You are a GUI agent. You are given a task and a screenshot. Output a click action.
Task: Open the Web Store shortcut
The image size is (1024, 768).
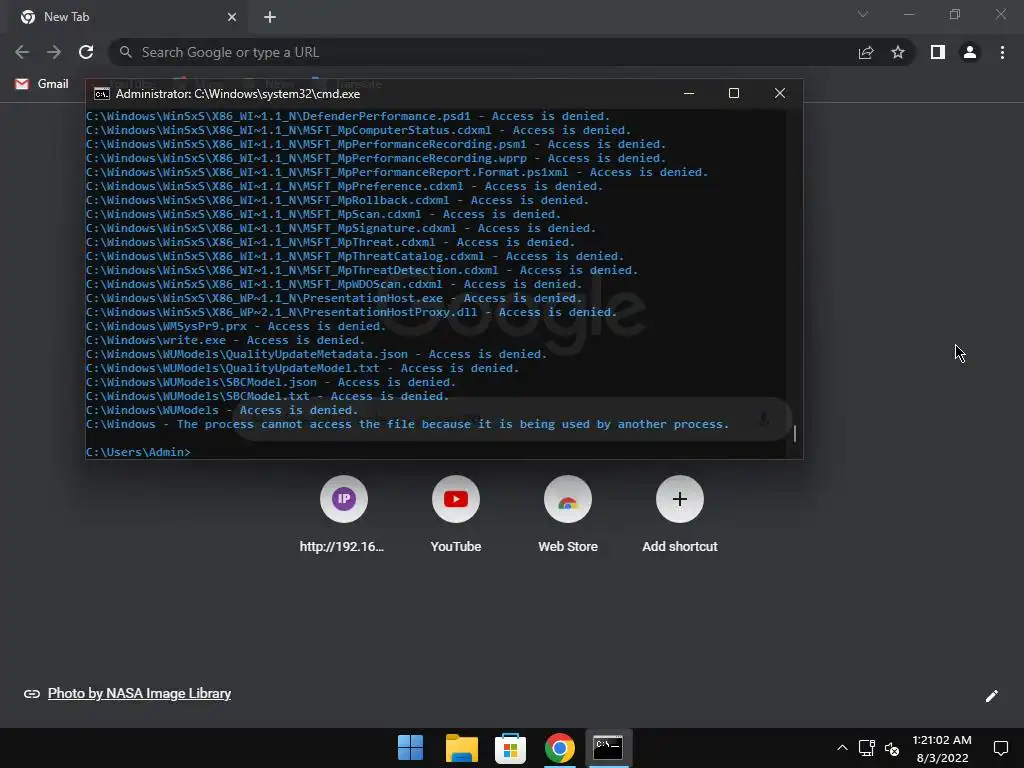click(568, 515)
